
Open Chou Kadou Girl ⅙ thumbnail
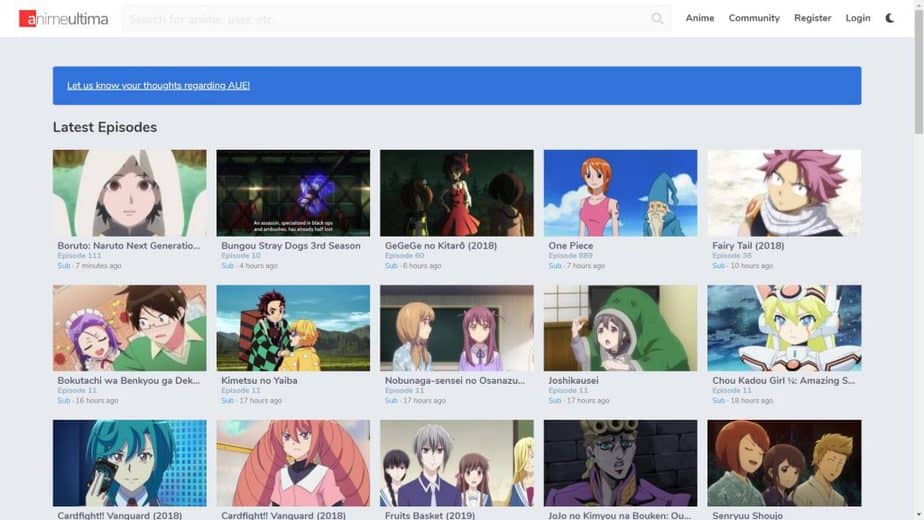[x=784, y=328]
